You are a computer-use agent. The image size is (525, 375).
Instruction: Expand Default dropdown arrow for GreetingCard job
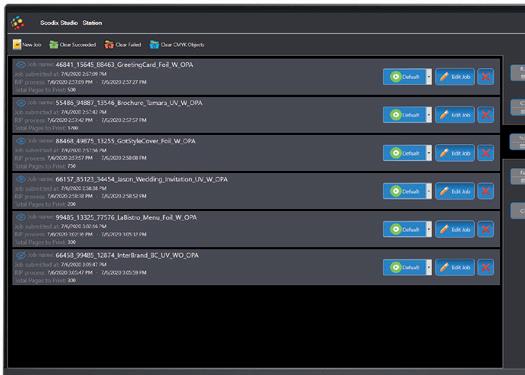click(x=429, y=77)
